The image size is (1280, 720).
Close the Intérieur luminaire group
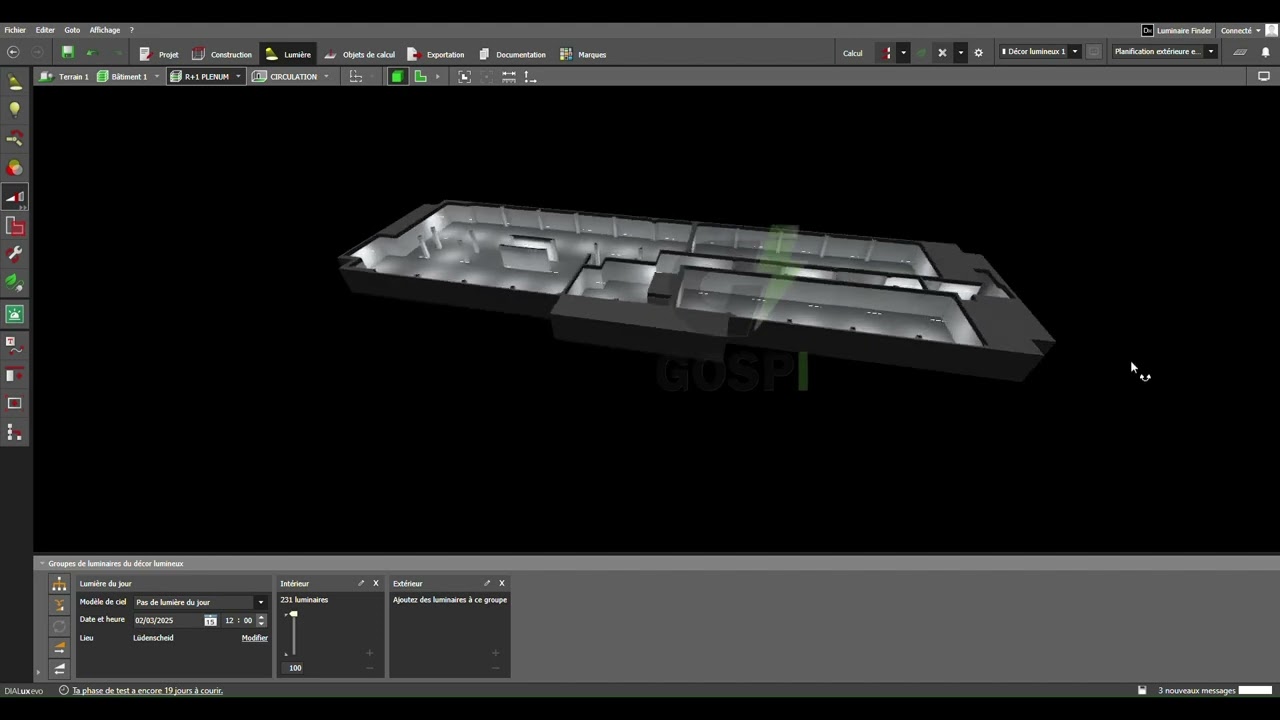point(376,583)
